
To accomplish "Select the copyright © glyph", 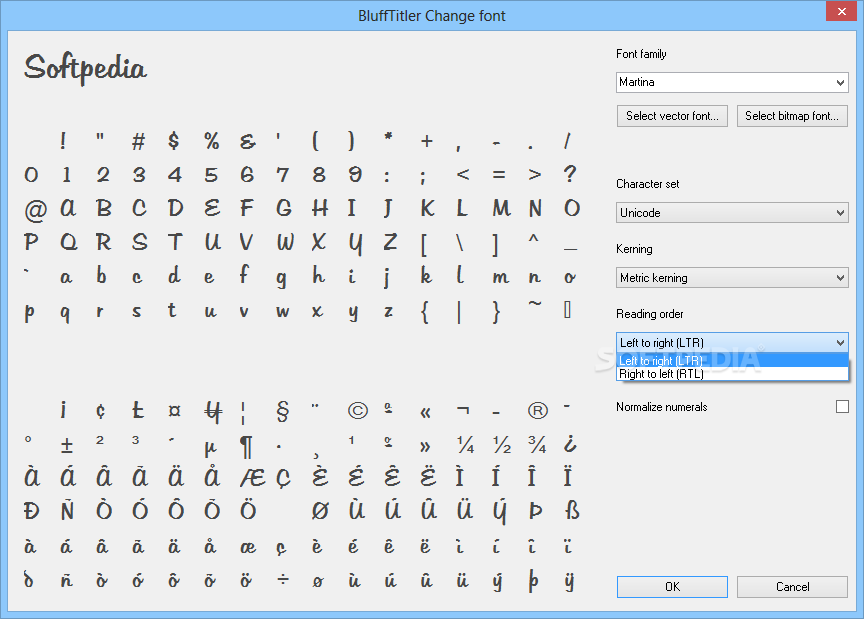I will point(358,411).
